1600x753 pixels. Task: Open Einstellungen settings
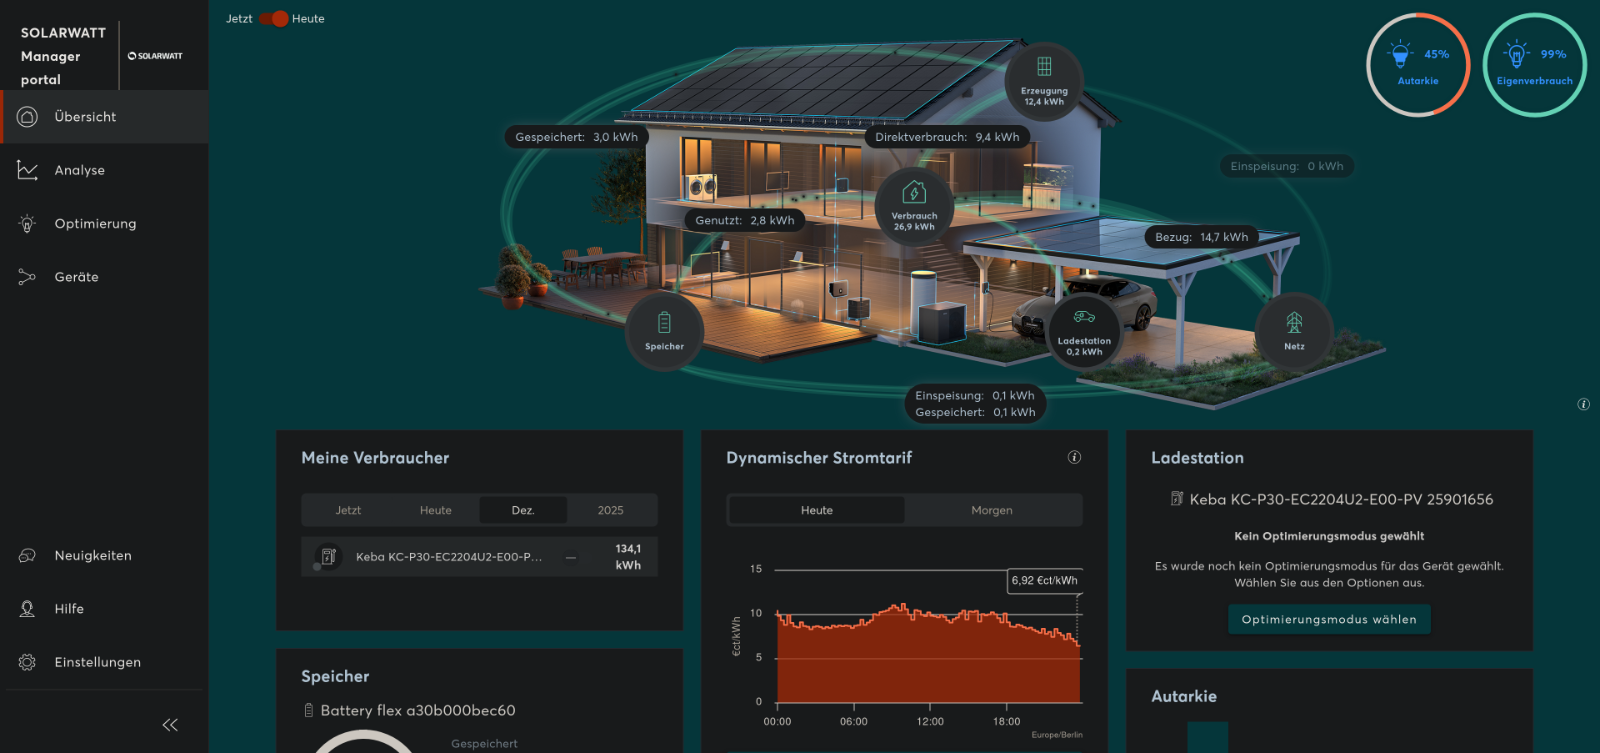tap(104, 662)
